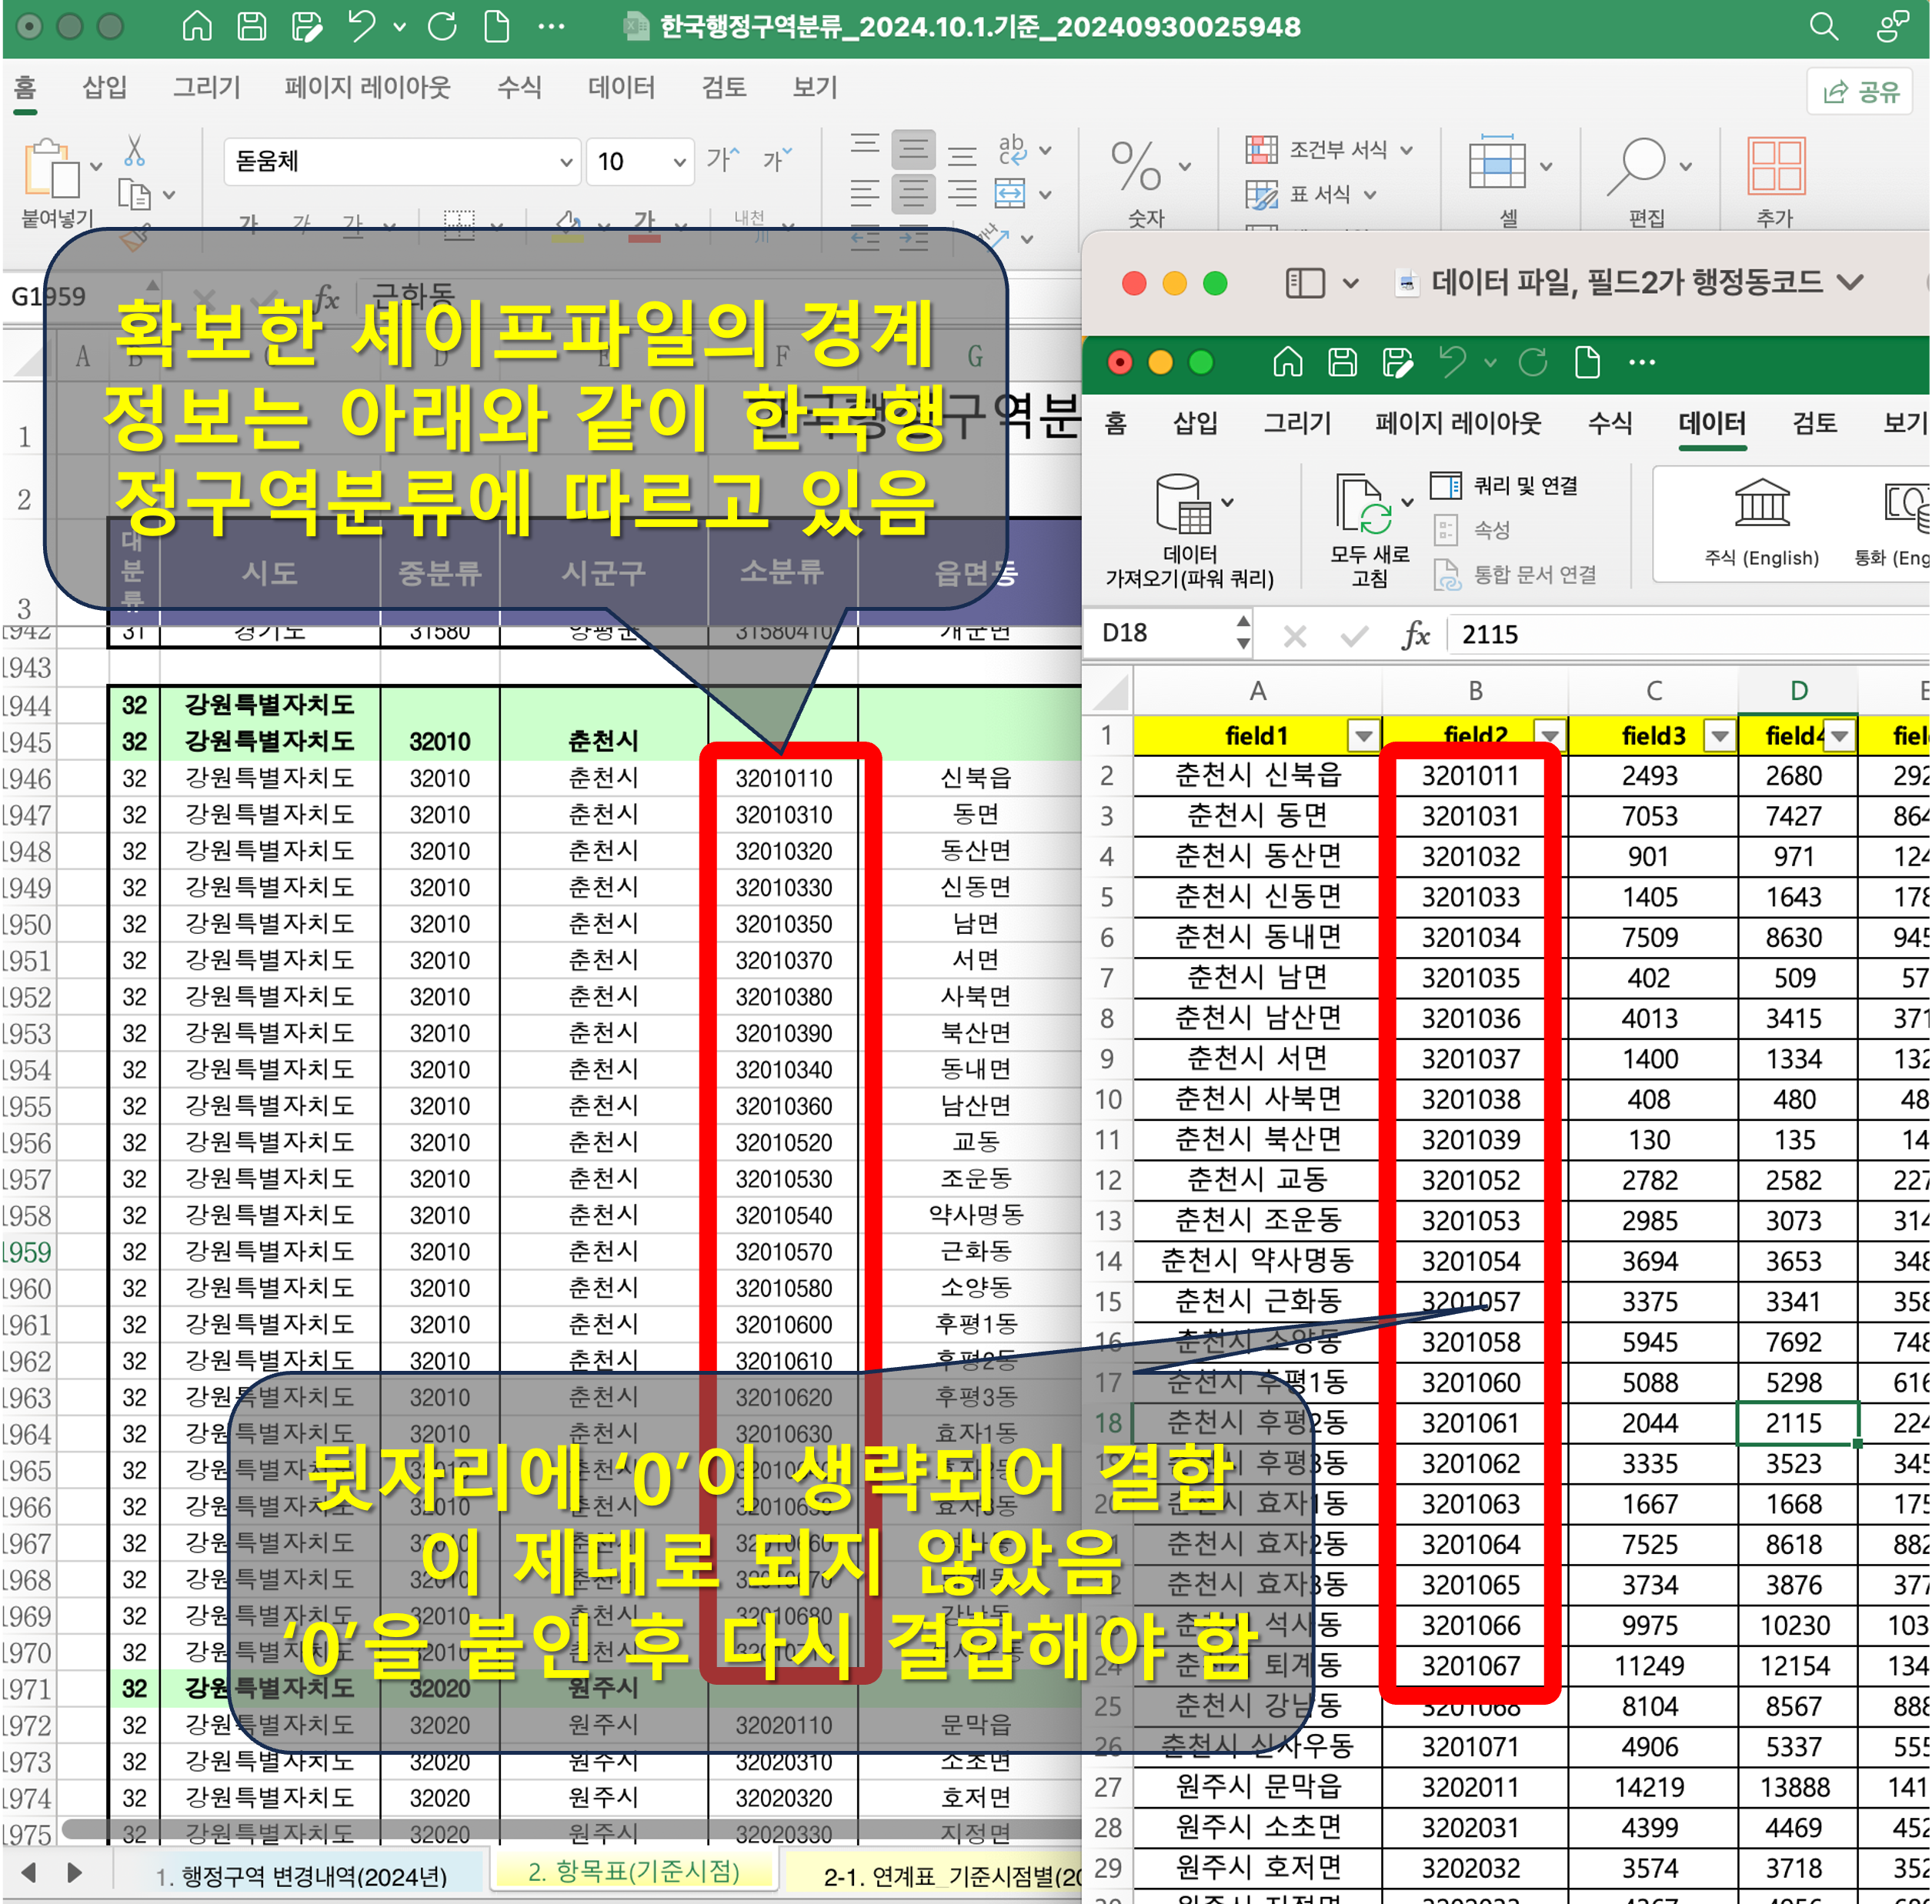Toggle the field1 filter button
Viewport: 1932px width, 1904px height.
[1363, 737]
